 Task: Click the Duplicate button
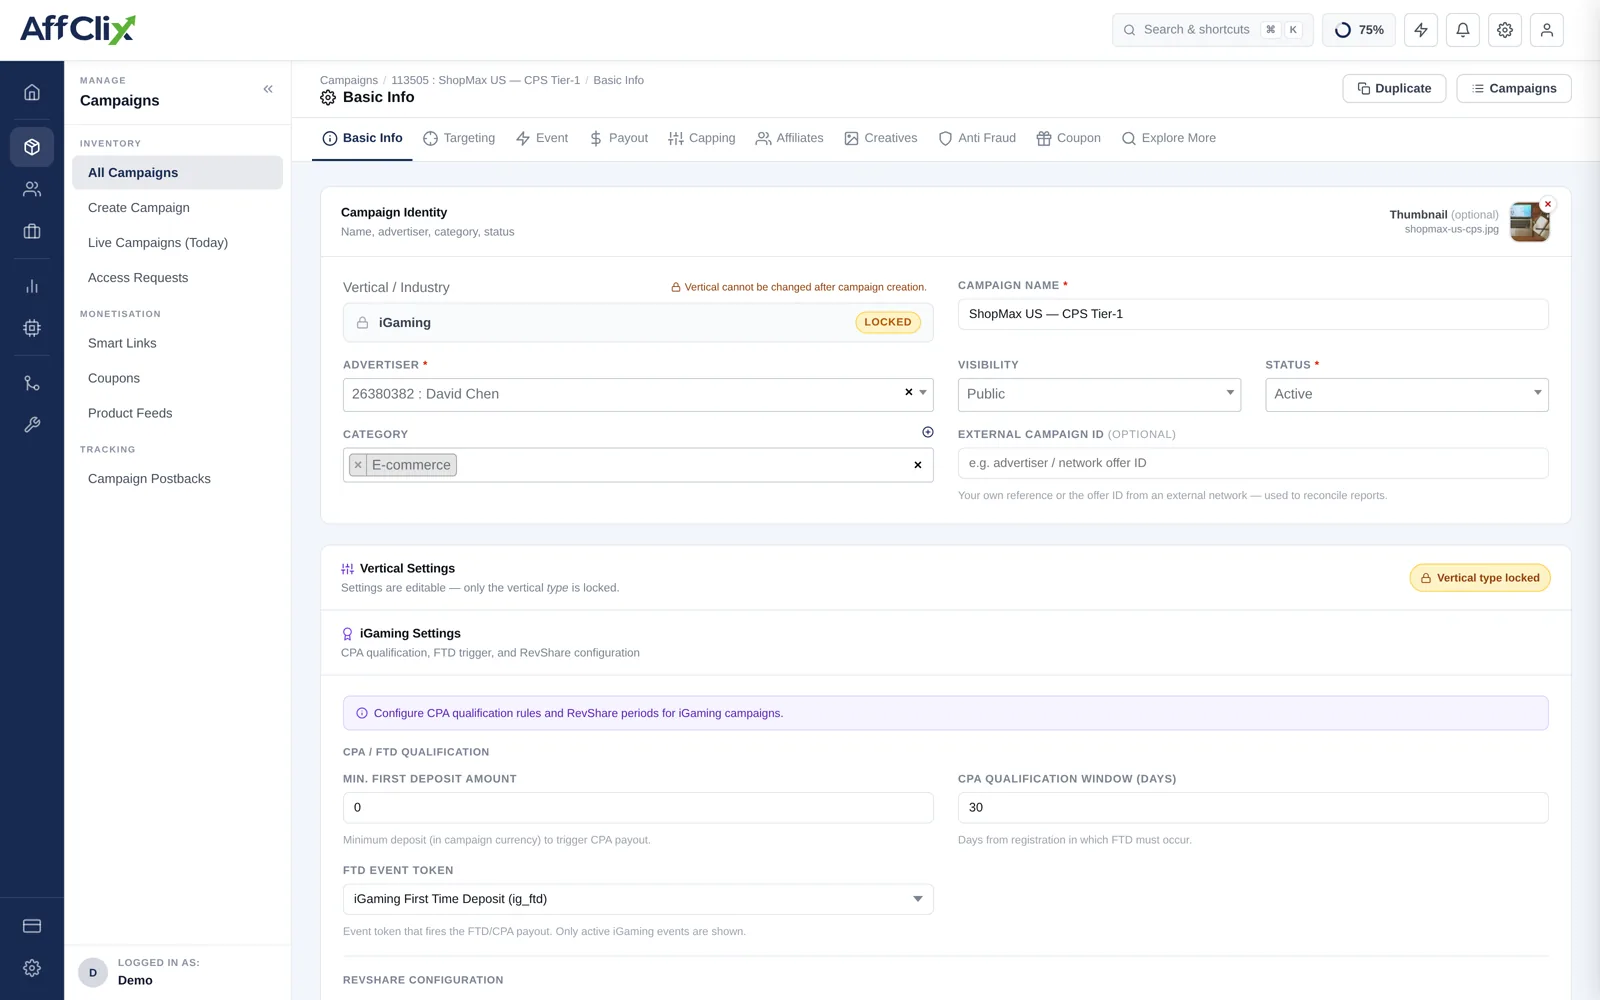point(1394,88)
